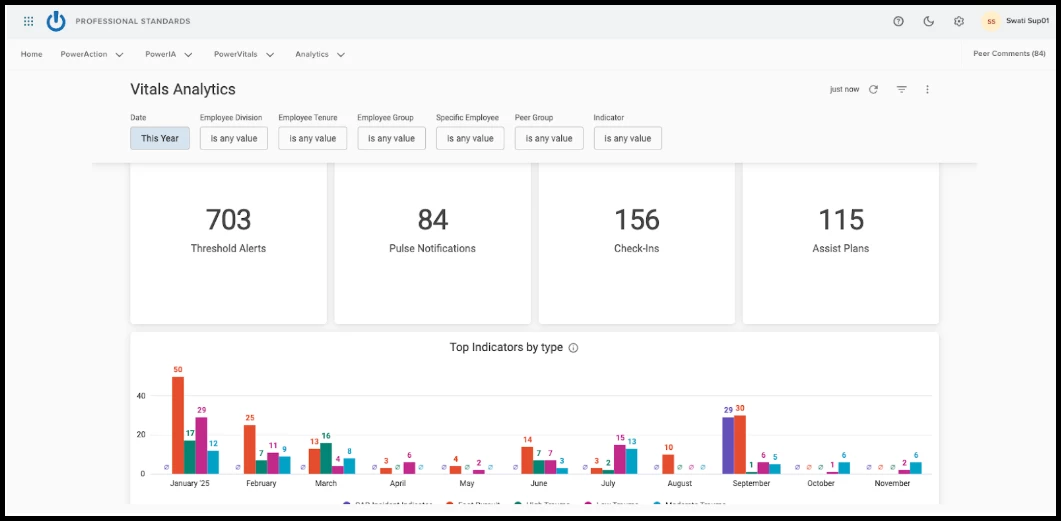Select February orange bar labeled 25

pos(250,449)
